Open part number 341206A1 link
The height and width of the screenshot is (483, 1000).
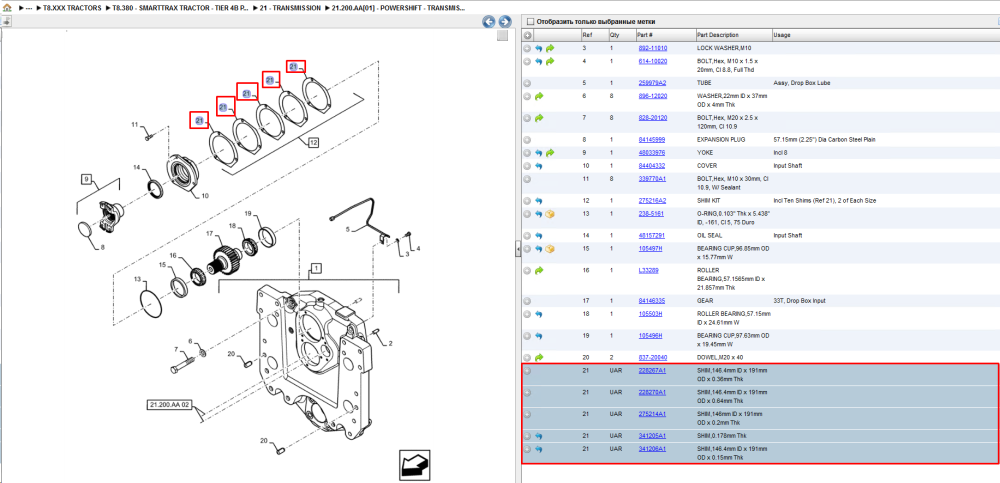652,449
